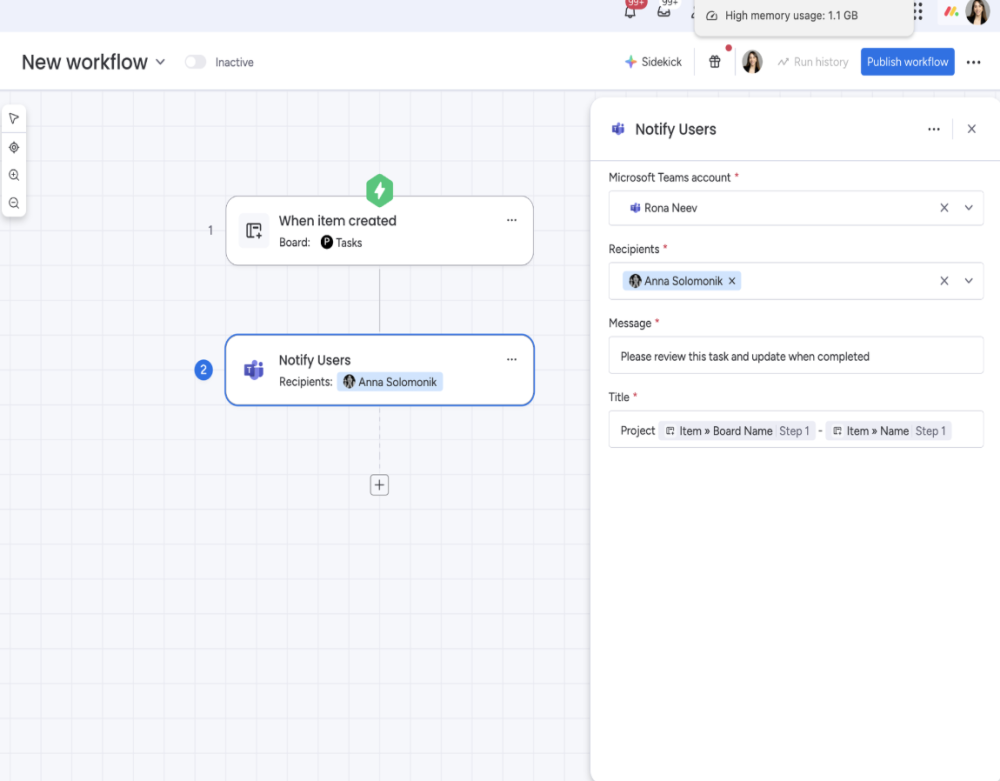Open the Notify Users panel options menu
This screenshot has width=1000, height=781.
click(933, 129)
